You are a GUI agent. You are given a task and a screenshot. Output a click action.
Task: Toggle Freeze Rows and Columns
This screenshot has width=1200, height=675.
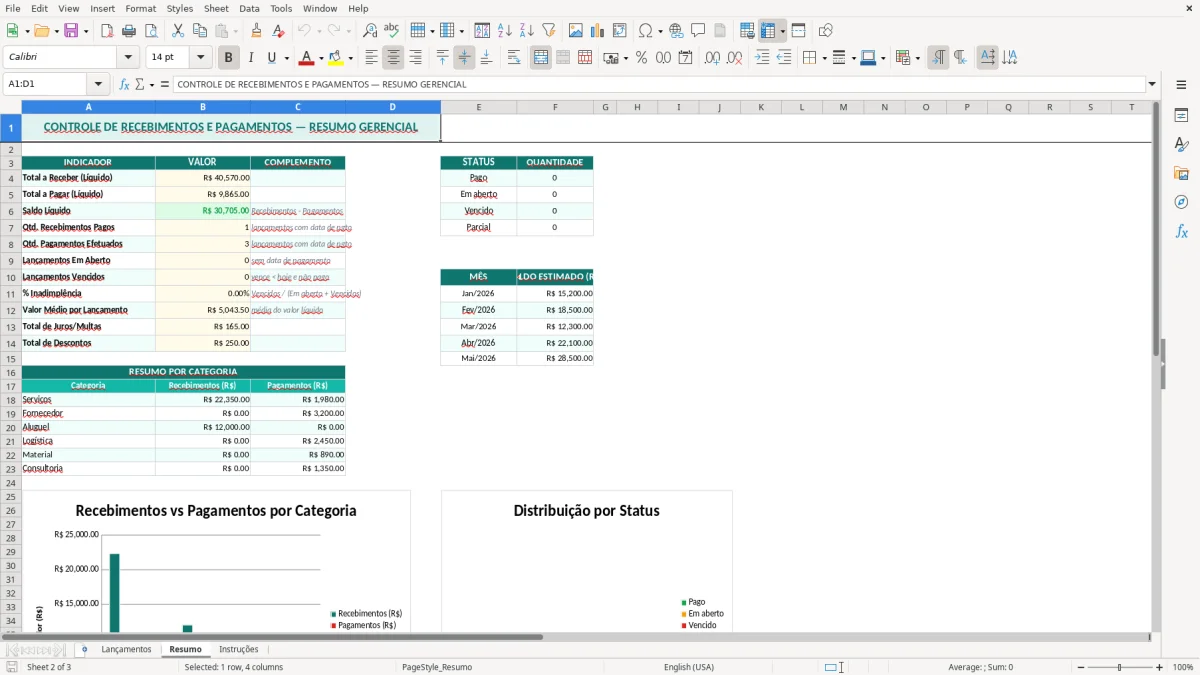pos(768,31)
